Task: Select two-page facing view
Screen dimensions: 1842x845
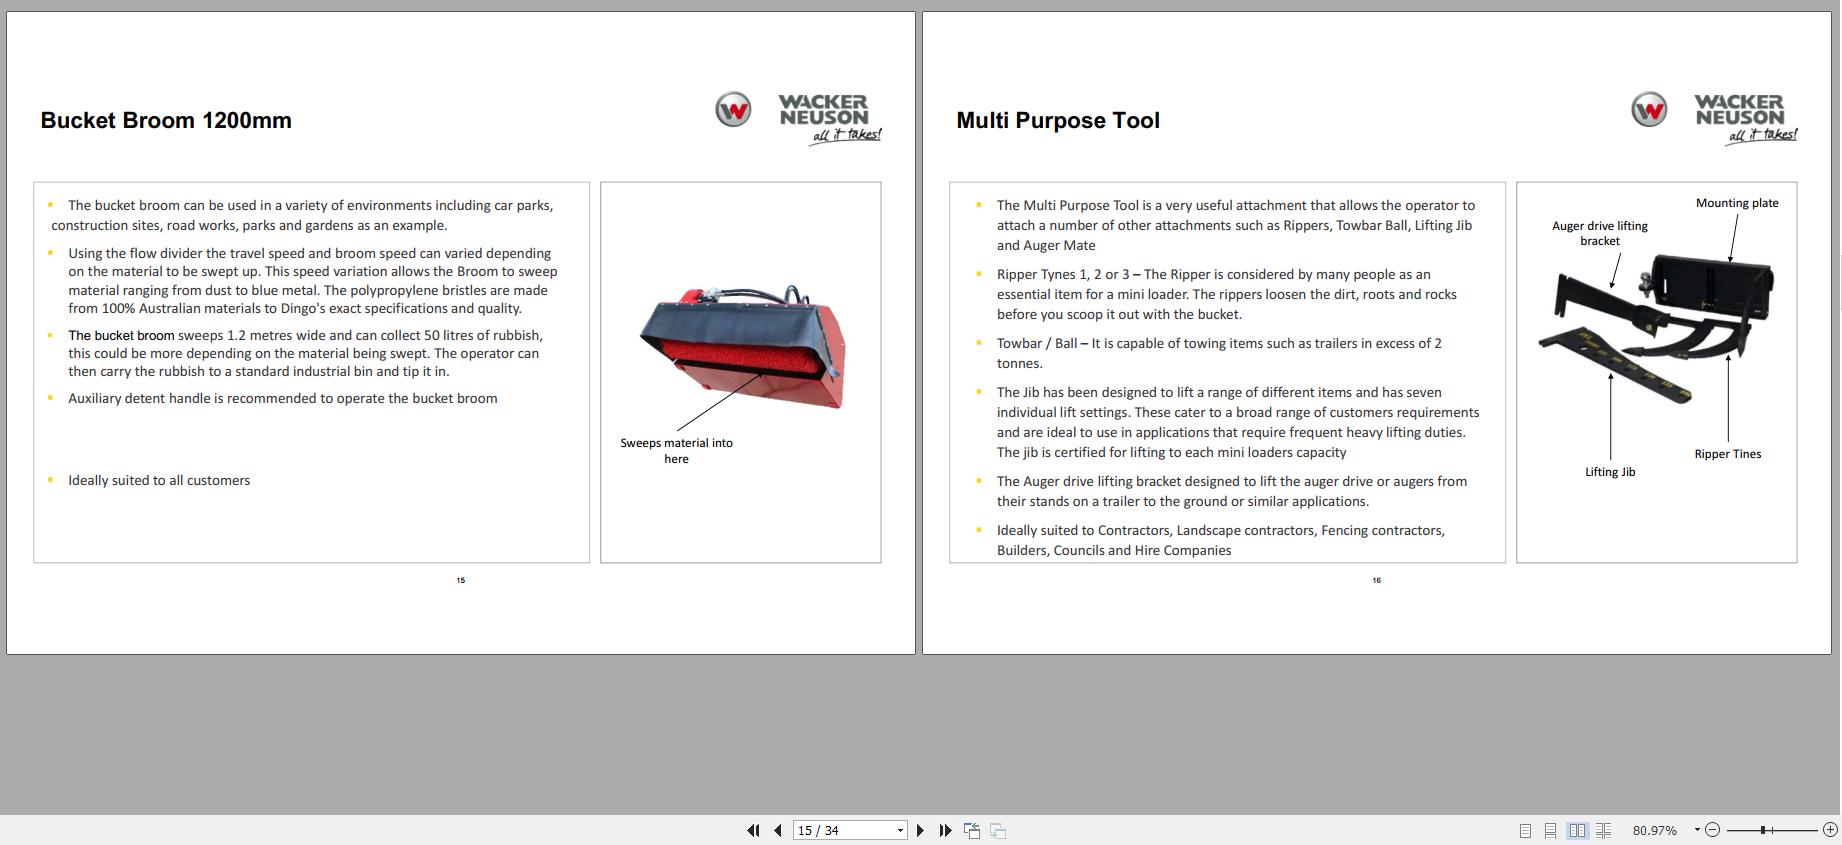Action: (1577, 830)
